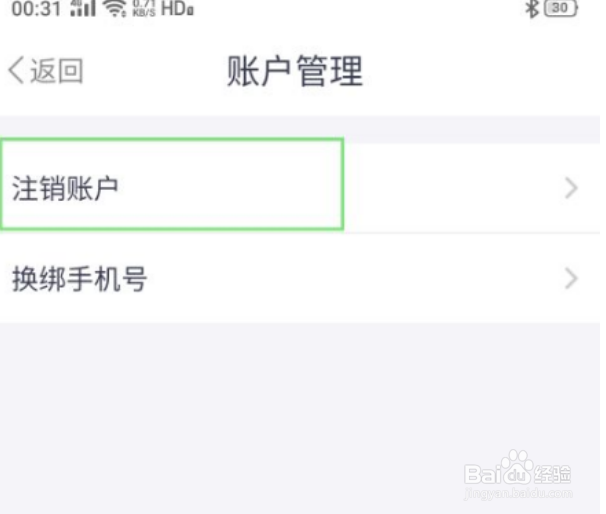This screenshot has height=514, width=606.
Task: Tap the Wi-Fi signal icon
Action: pyautogui.click(x=116, y=9)
